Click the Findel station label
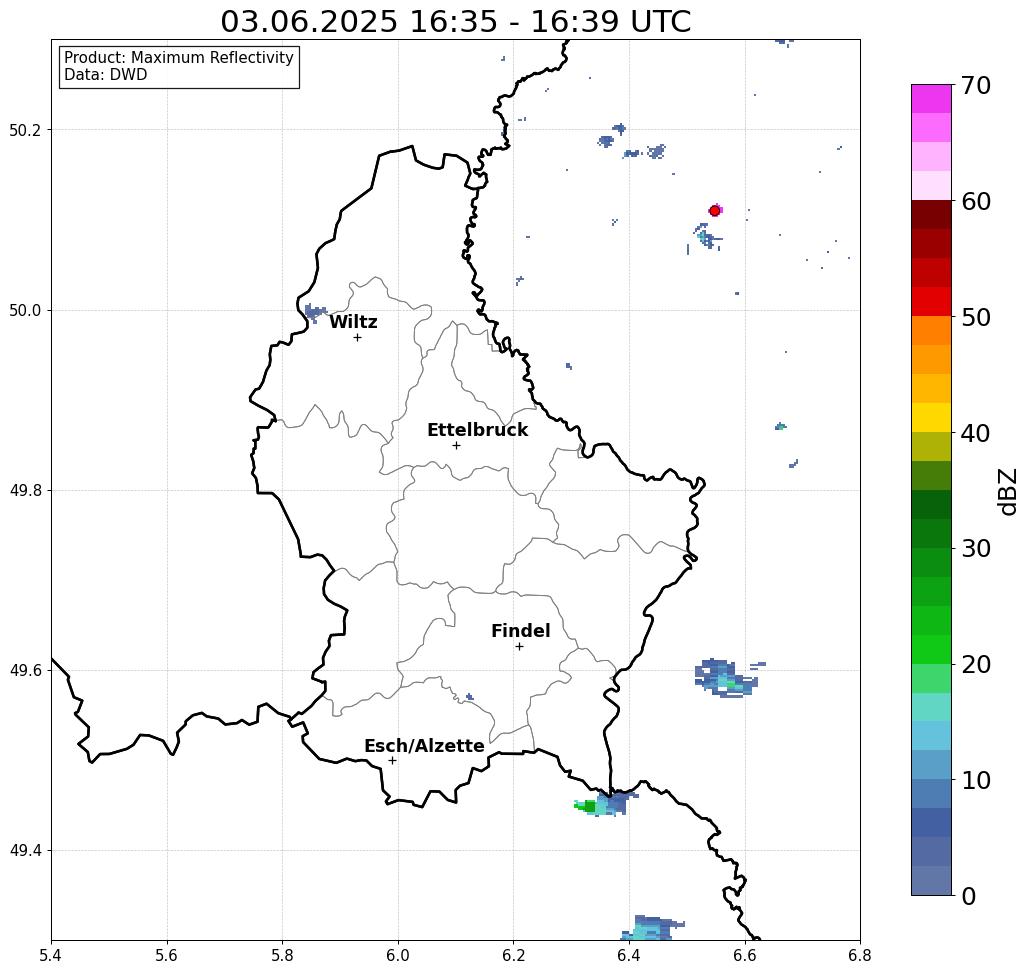Image resolution: width=1029 pixels, height=973 pixels. (520, 631)
